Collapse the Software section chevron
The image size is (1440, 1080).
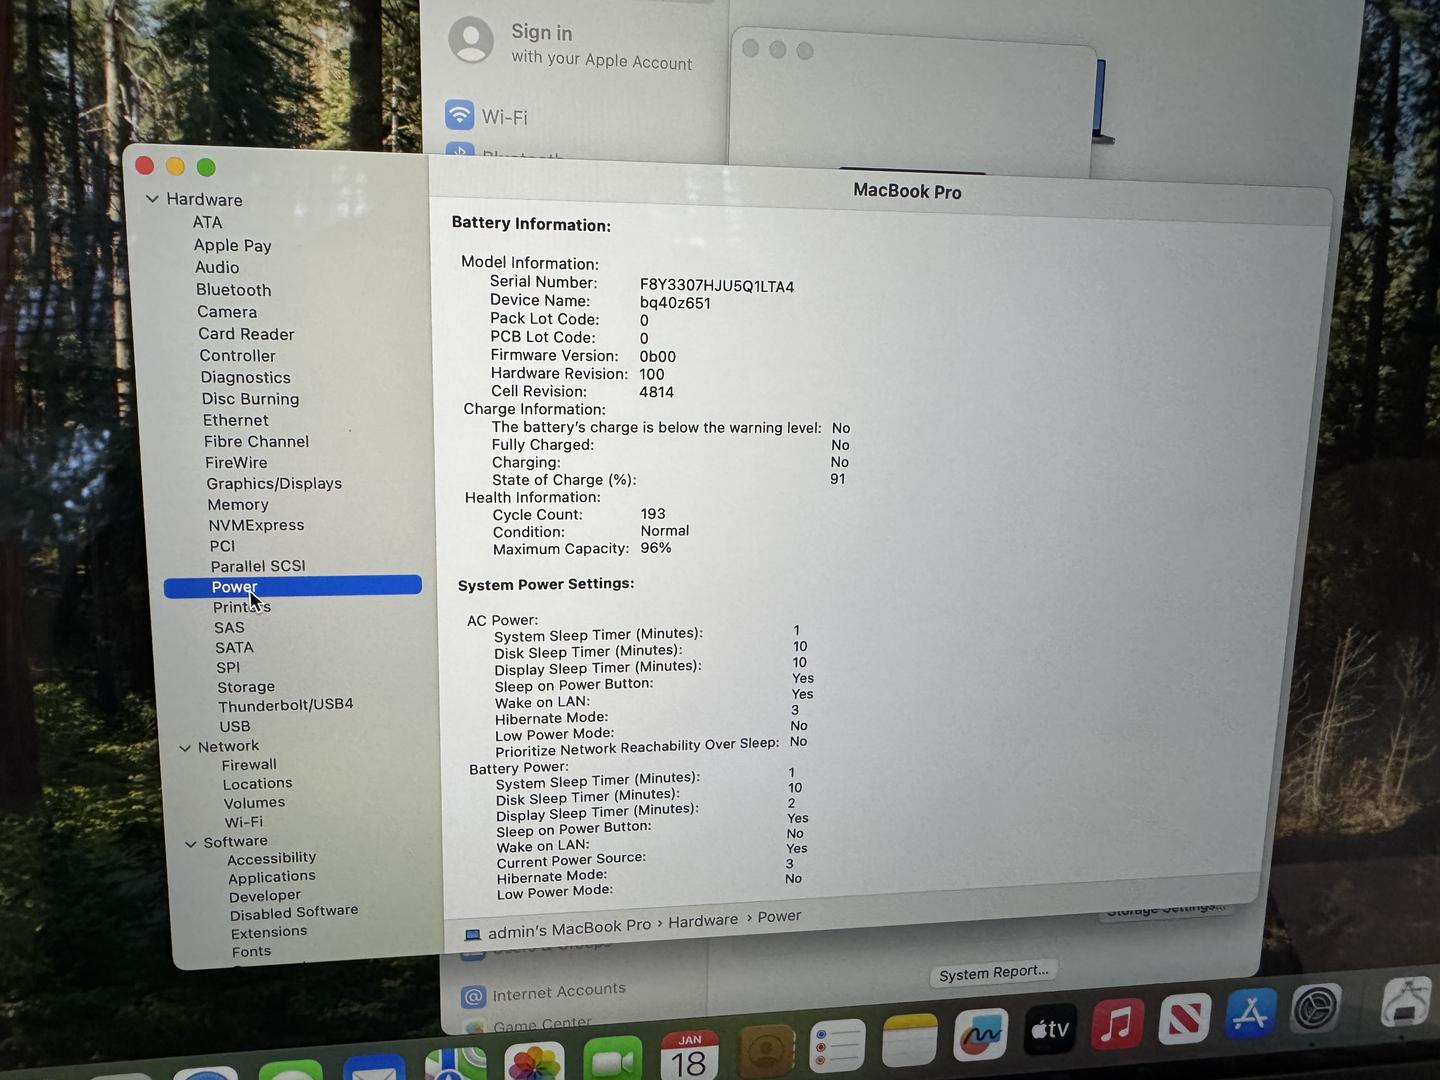191,844
